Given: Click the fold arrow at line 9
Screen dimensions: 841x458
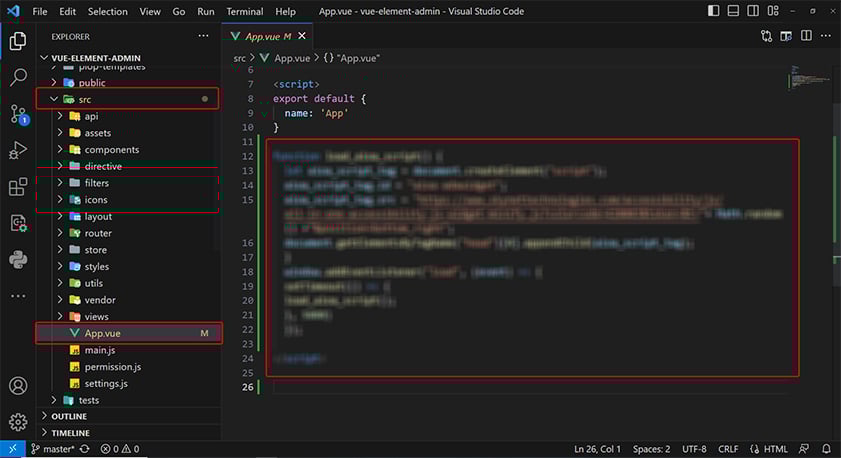Looking at the screenshot, I should click(x=264, y=114).
